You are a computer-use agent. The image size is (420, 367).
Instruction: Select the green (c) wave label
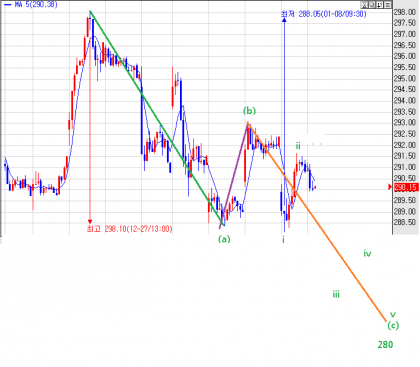click(x=393, y=325)
